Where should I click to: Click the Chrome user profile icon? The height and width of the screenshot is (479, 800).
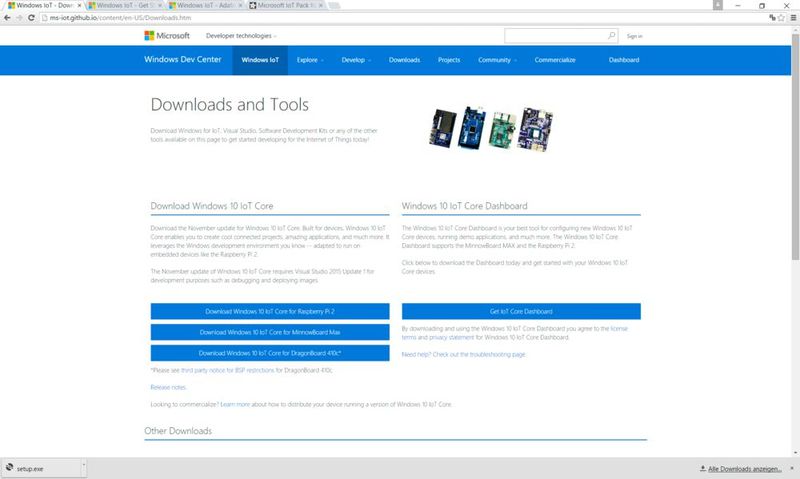pos(718,5)
